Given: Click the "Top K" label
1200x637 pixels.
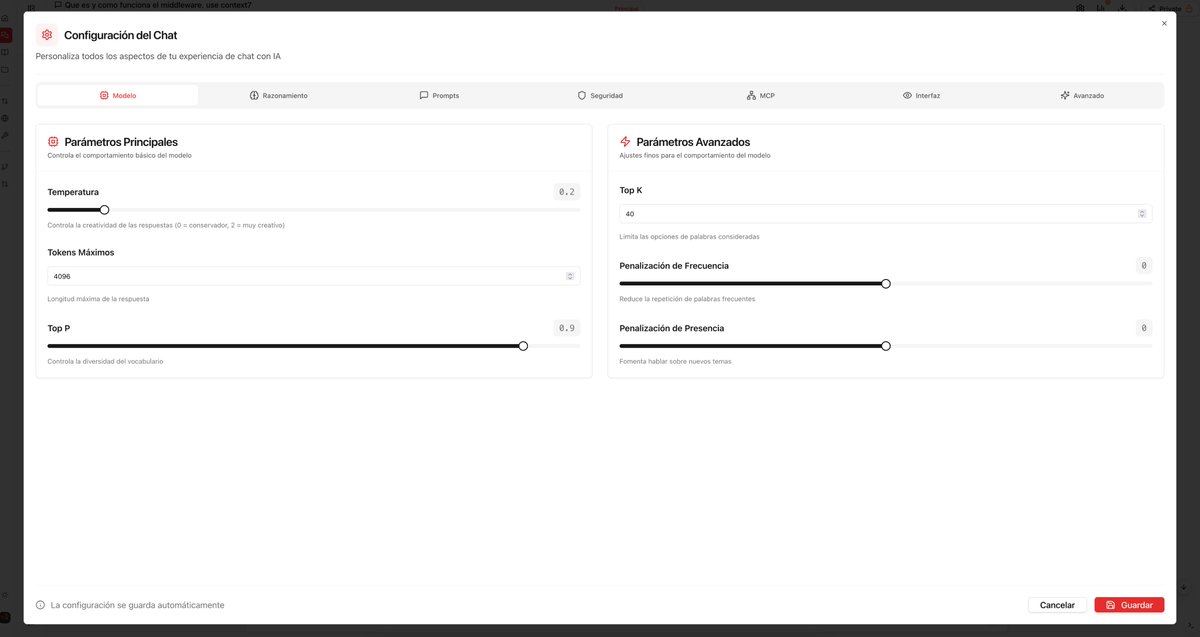Looking at the screenshot, I should pos(631,190).
